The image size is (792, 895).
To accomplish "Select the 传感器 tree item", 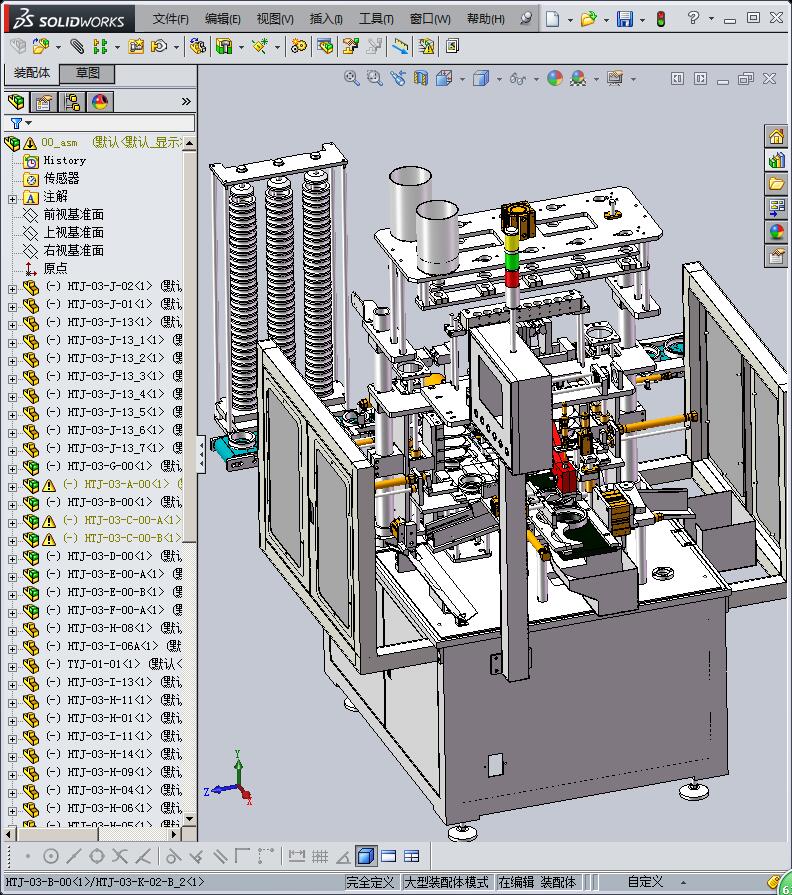I will pyautogui.click(x=61, y=178).
